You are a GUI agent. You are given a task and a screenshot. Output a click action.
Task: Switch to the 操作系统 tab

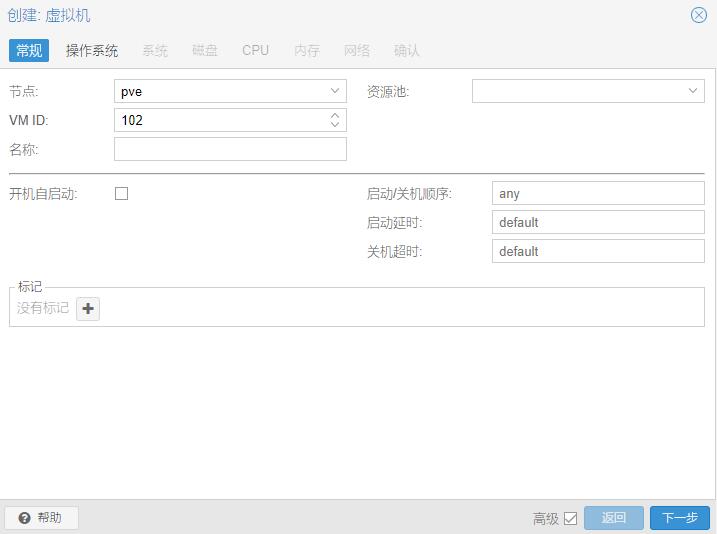(x=92, y=50)
